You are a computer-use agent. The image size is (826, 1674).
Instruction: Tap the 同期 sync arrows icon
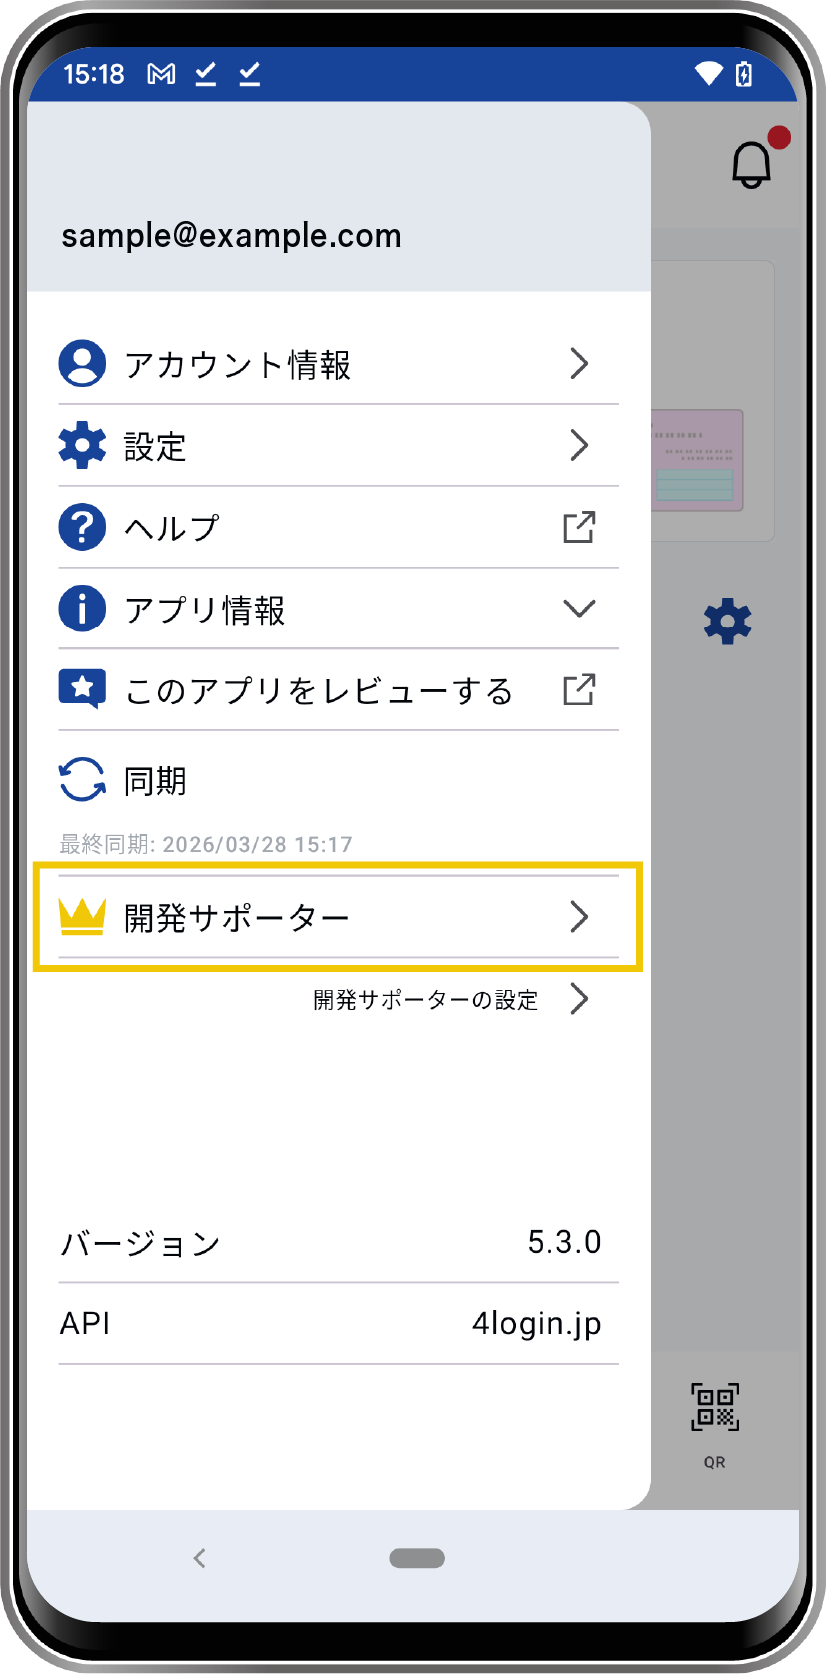coord(82,780)
